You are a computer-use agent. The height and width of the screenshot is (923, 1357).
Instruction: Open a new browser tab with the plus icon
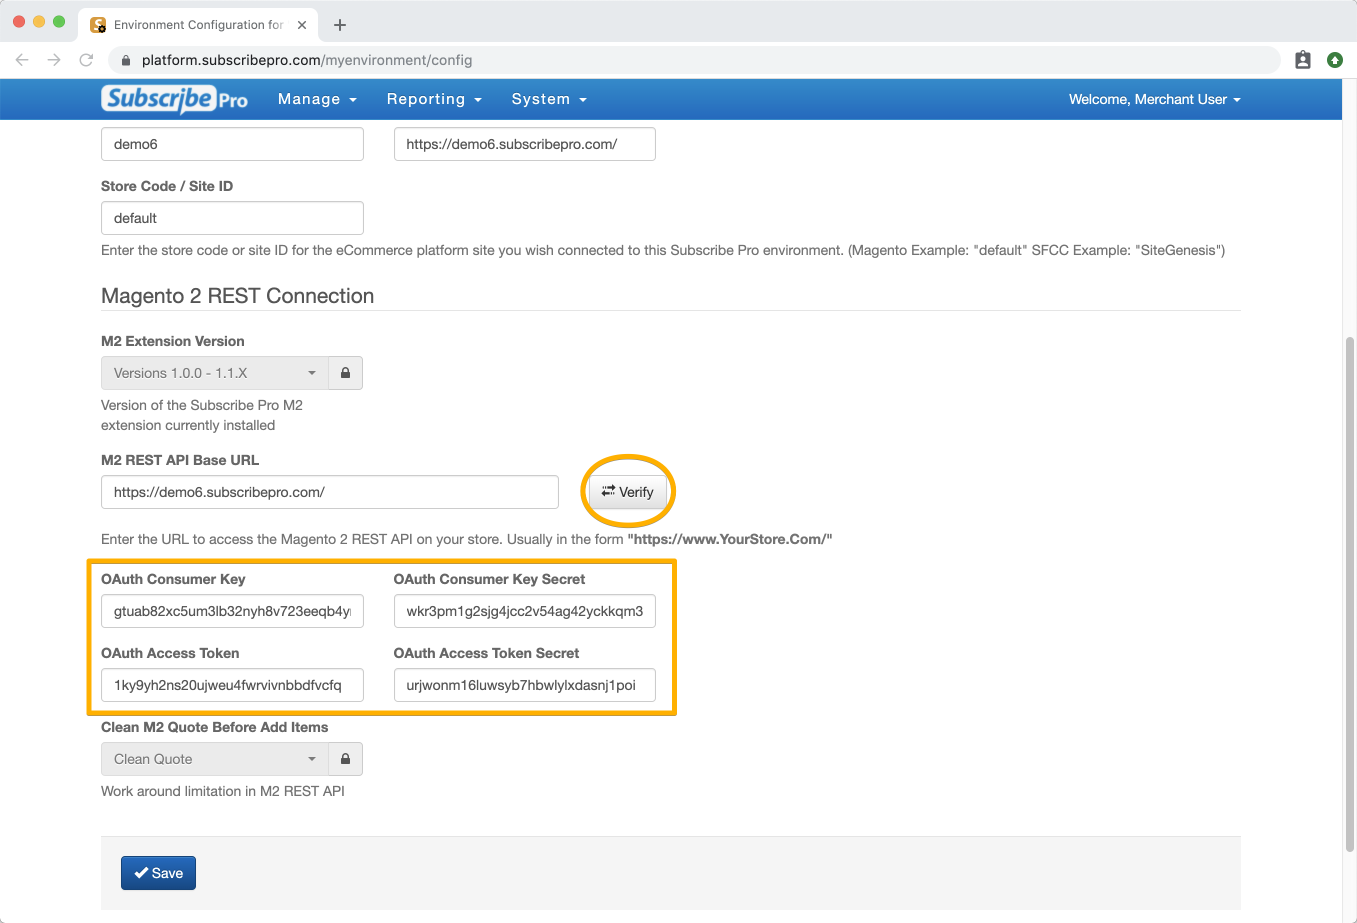tap(340, 25)
